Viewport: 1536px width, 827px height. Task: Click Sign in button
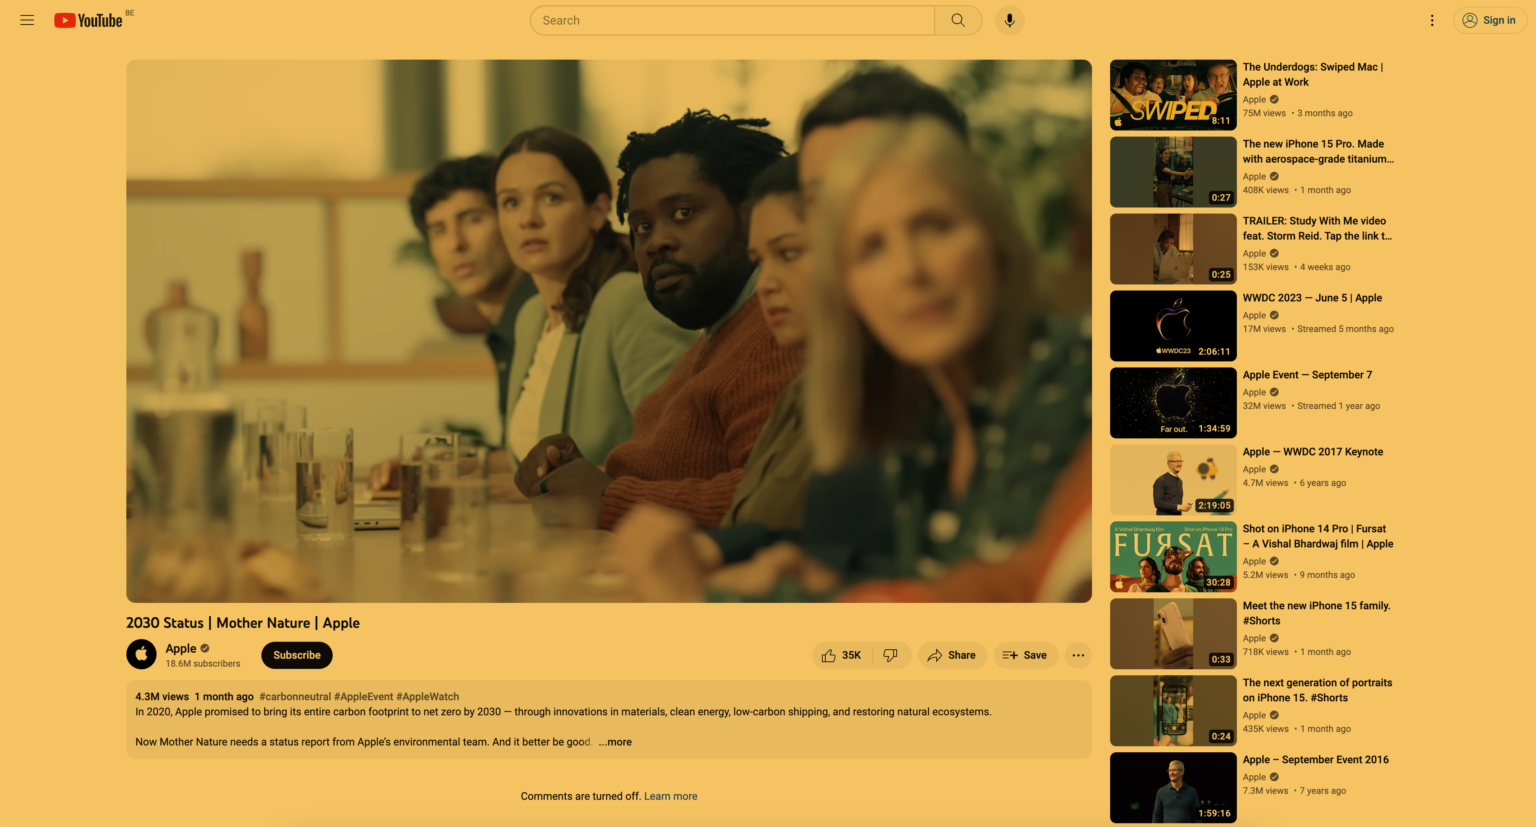tap(1489, 20)
